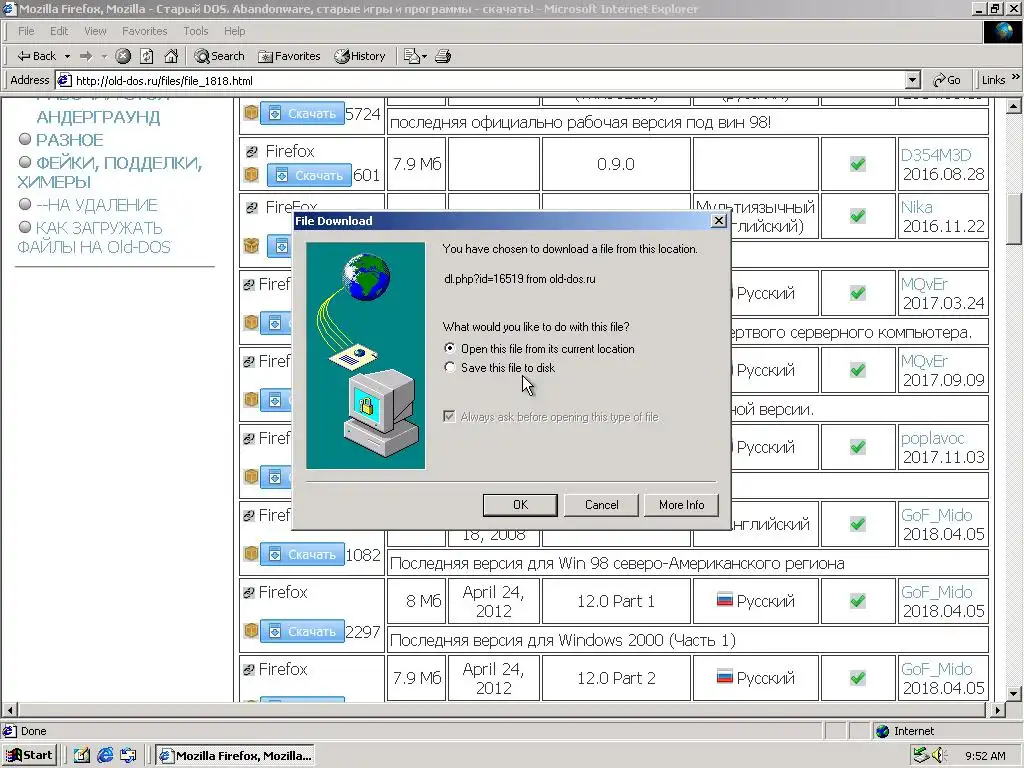Open uploader link Nika
Viewport: 1024px width, 768px height.
click(916, 207)
